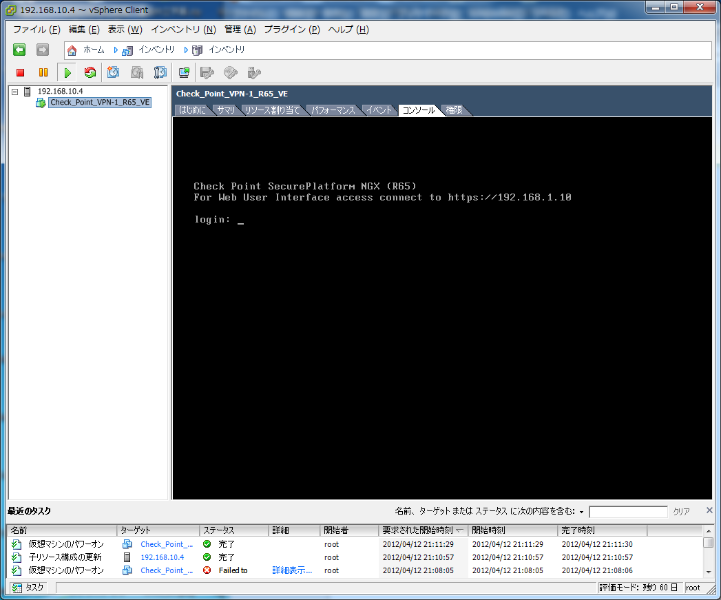Click the タスク button in status bar

[29, 588]
